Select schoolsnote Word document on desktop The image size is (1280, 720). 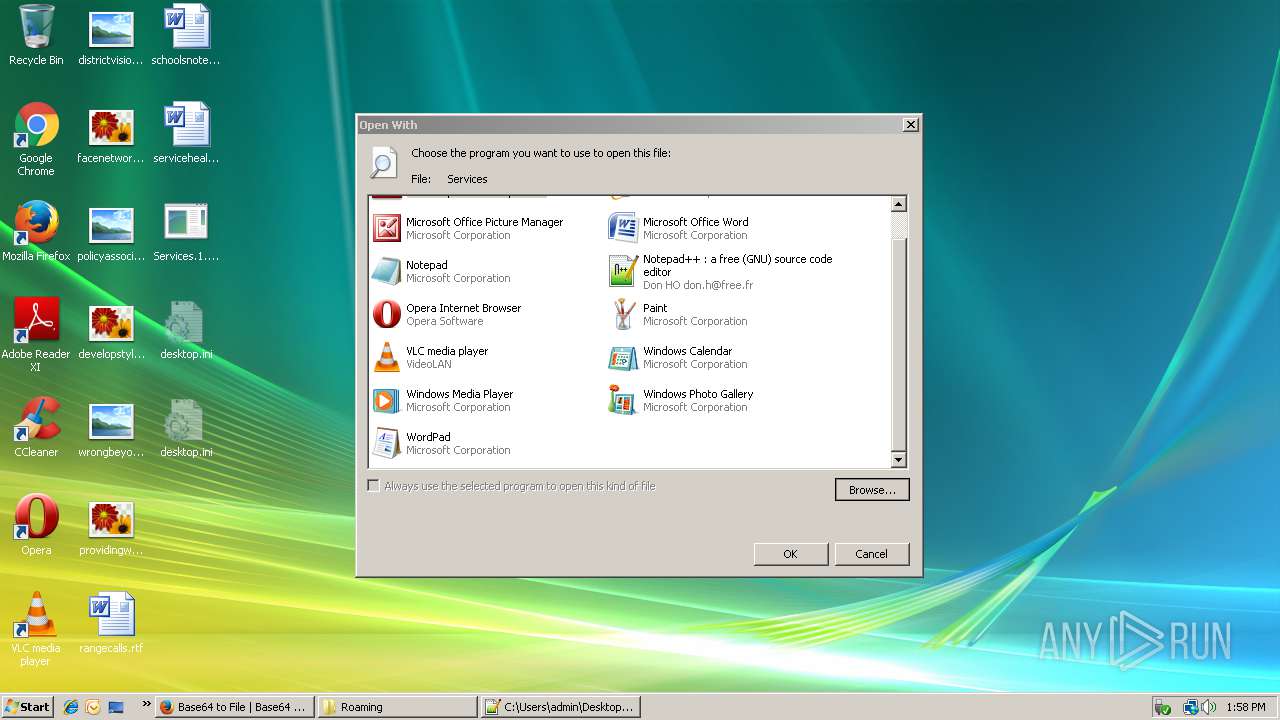(186, 35)
